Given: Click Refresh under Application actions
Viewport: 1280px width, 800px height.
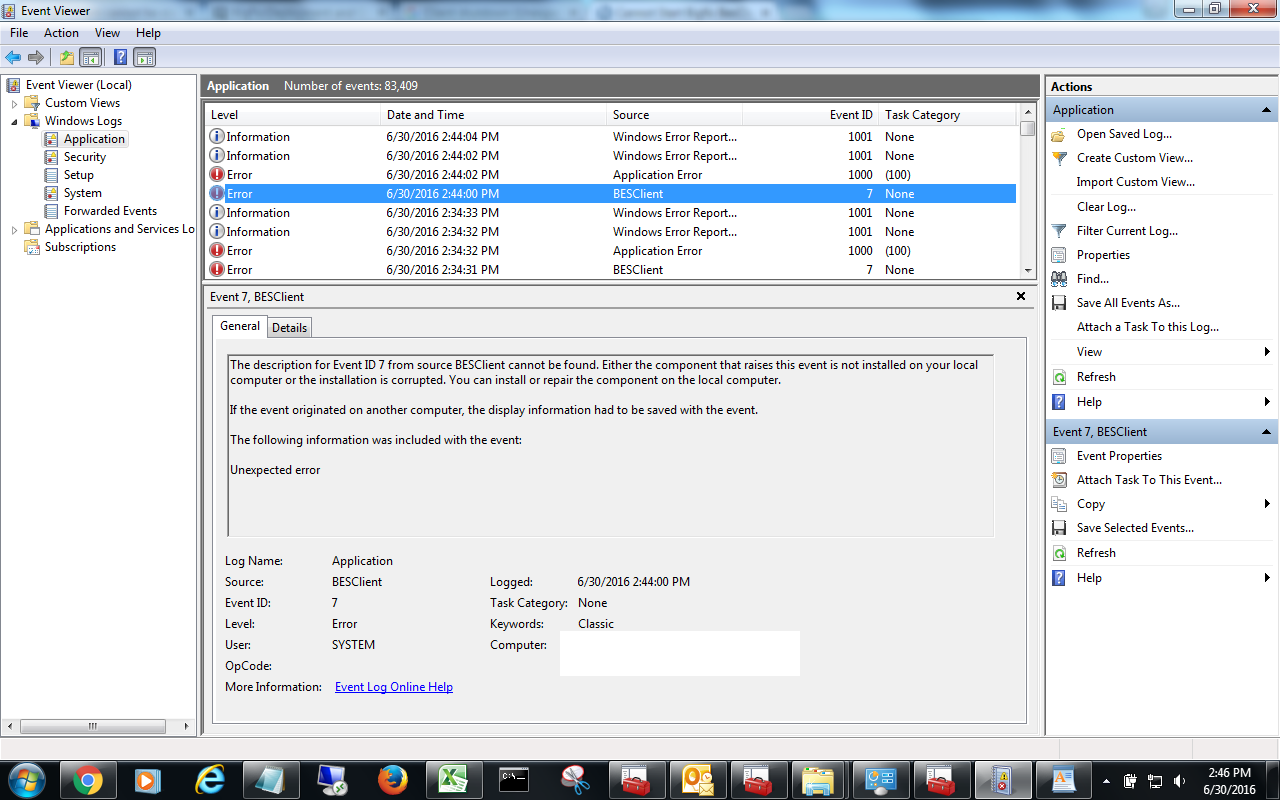Looking at the screenshot, I should [1096, 377].
